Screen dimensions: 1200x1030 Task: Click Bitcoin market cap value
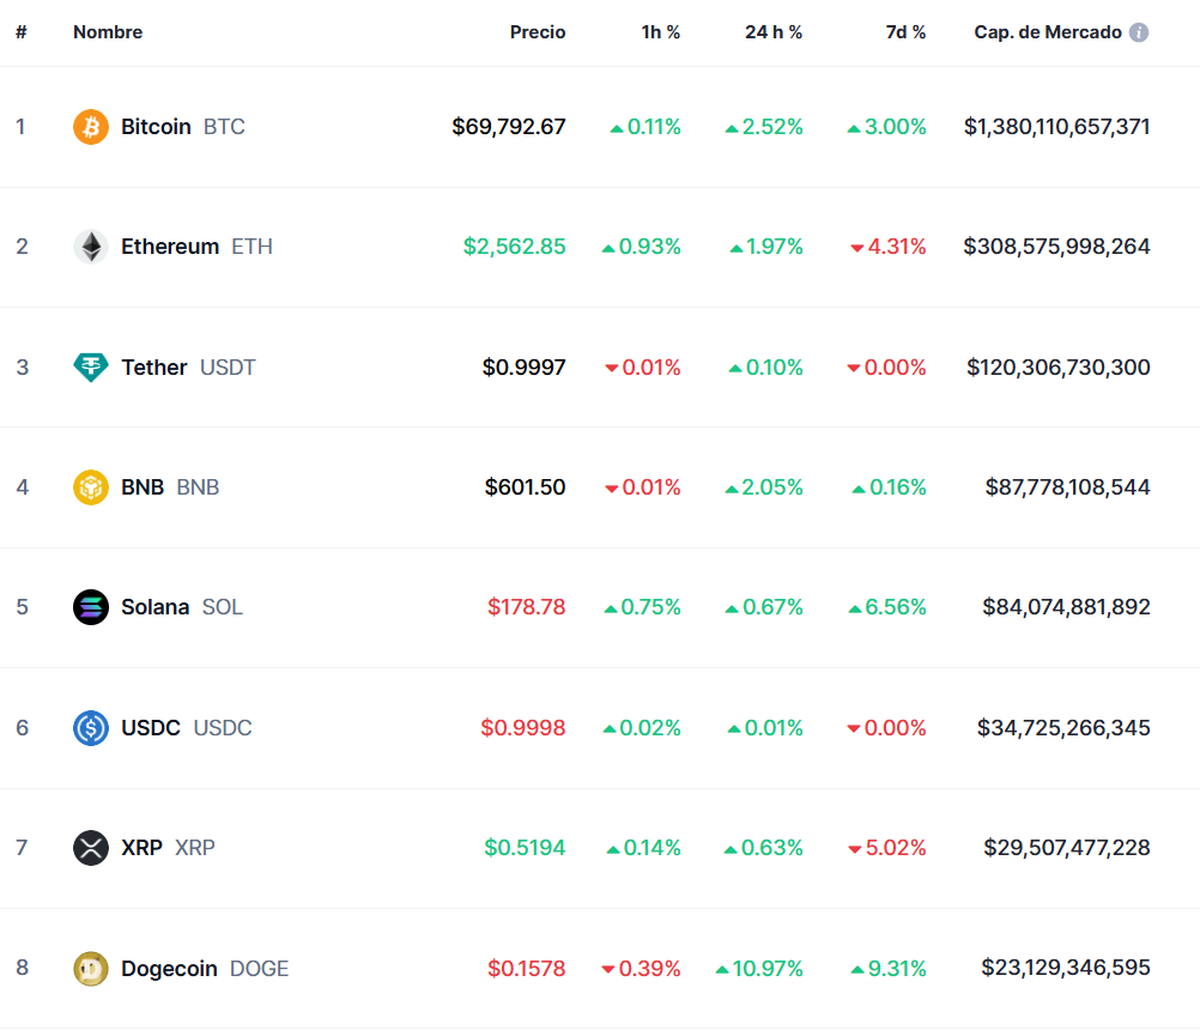[x=1057, y=127]
